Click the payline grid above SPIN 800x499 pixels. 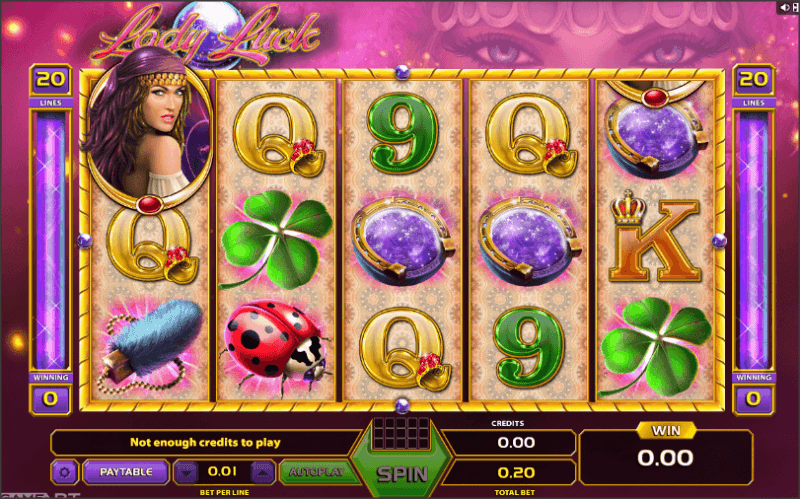click(402, 433)
